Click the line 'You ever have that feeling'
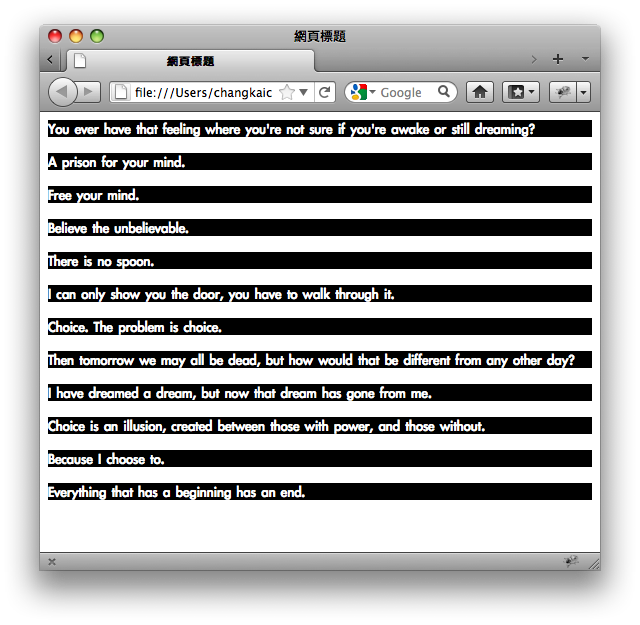Screen dimensions: 640x625 tap(320, 129)
